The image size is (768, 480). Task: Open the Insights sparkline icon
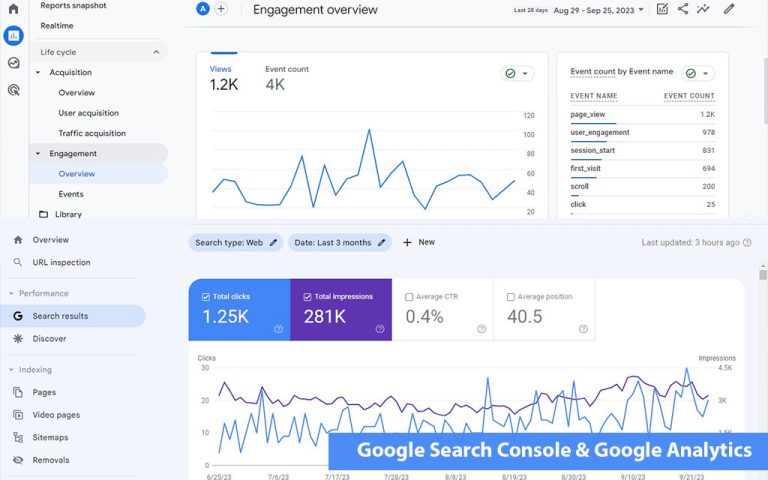point(704,9)
